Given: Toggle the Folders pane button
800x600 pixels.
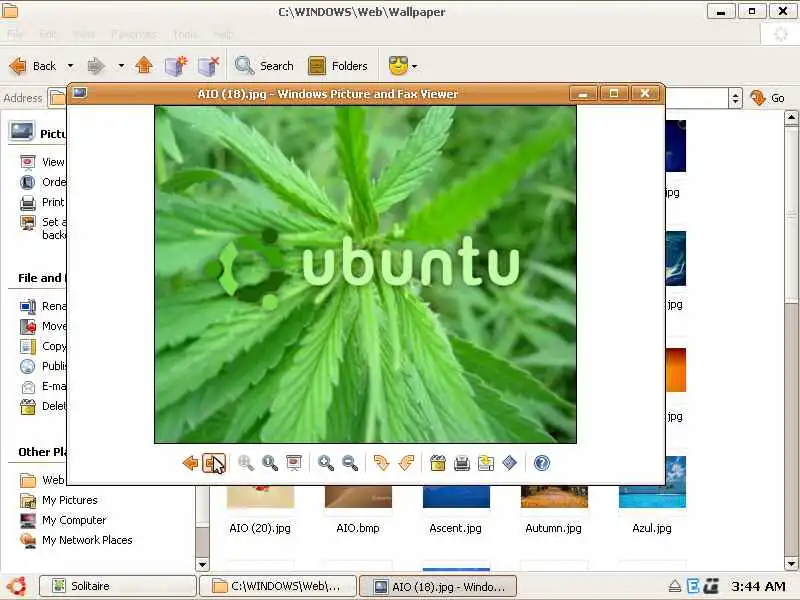Looking at the screenshot, I should pos(338,66).
